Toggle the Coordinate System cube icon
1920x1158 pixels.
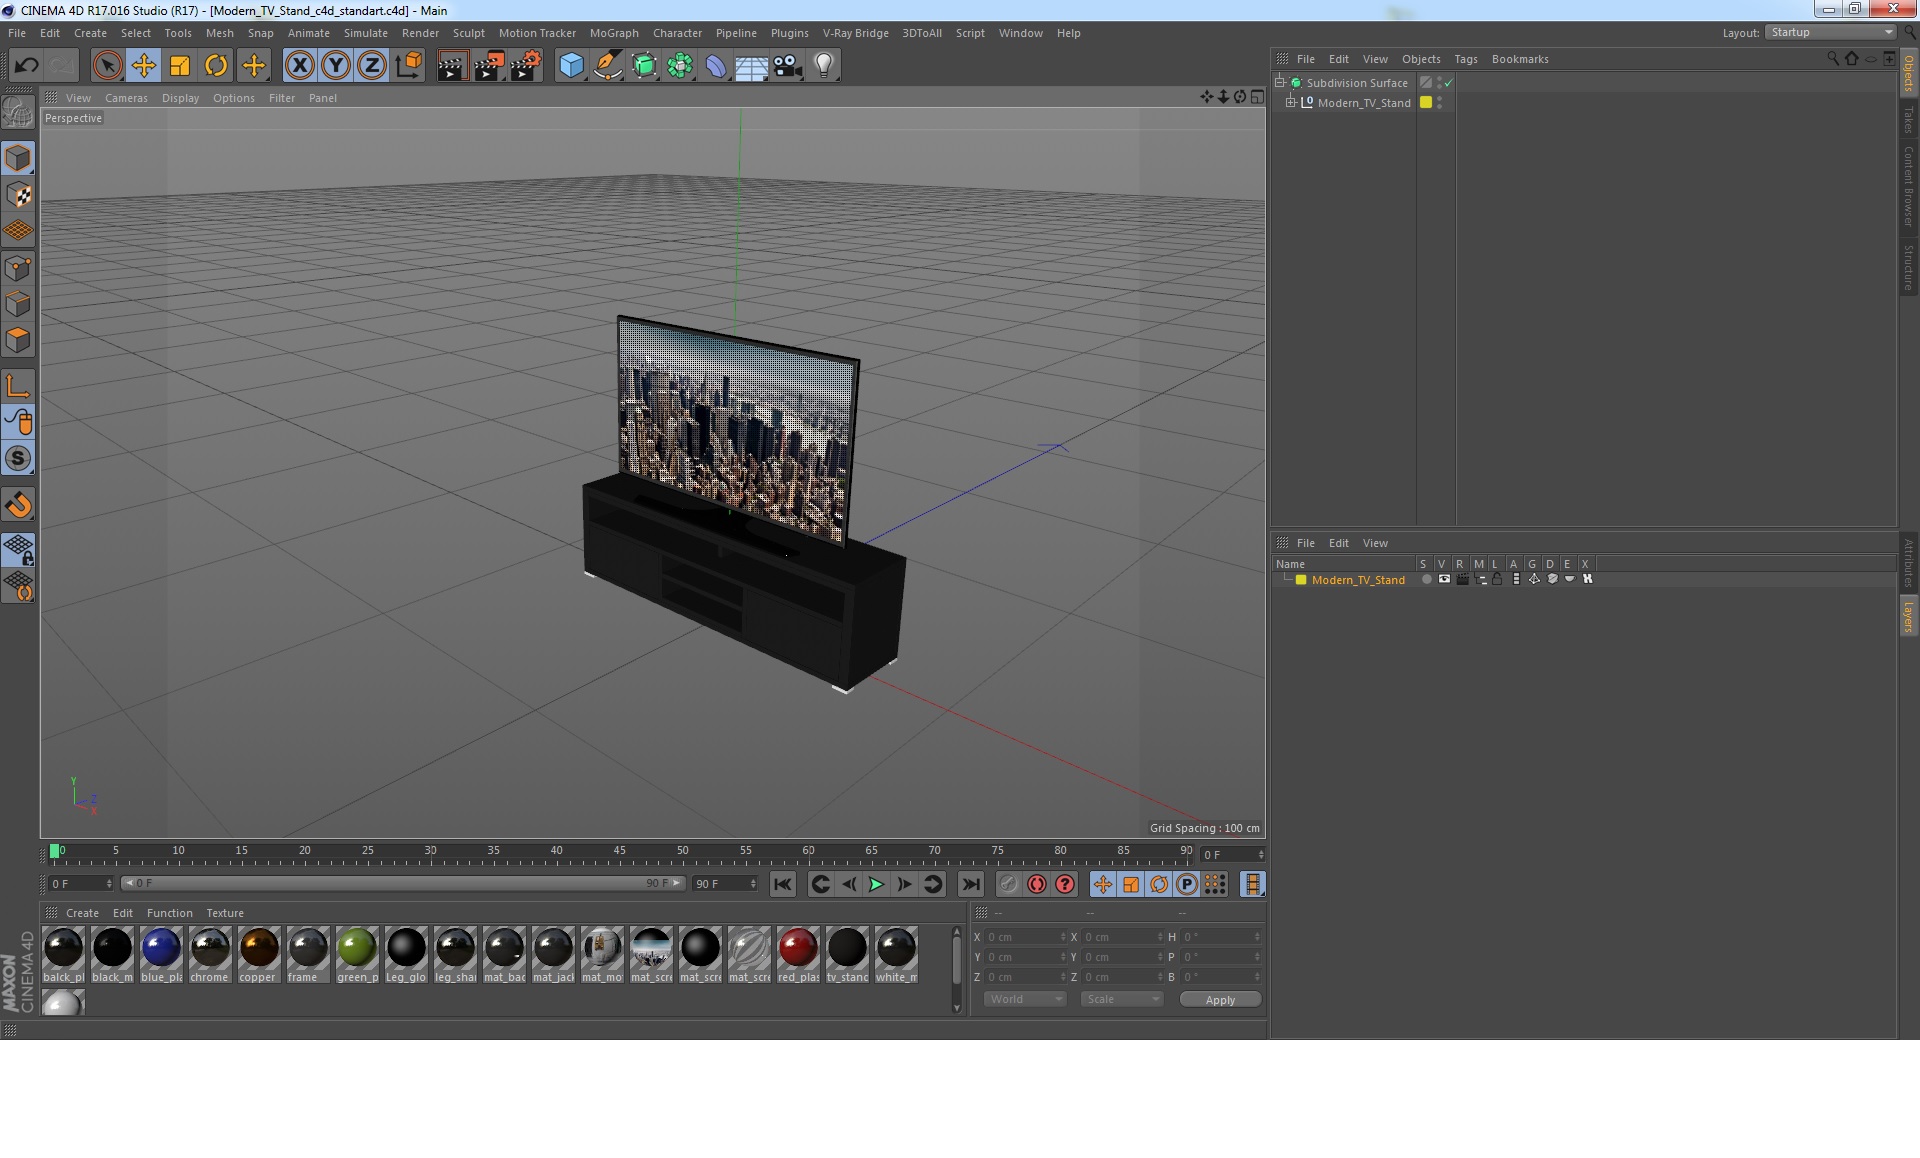click(x=409, y=66)
